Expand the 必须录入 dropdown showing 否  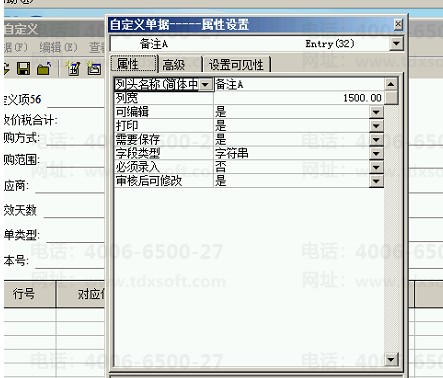[x=376, y=167]
